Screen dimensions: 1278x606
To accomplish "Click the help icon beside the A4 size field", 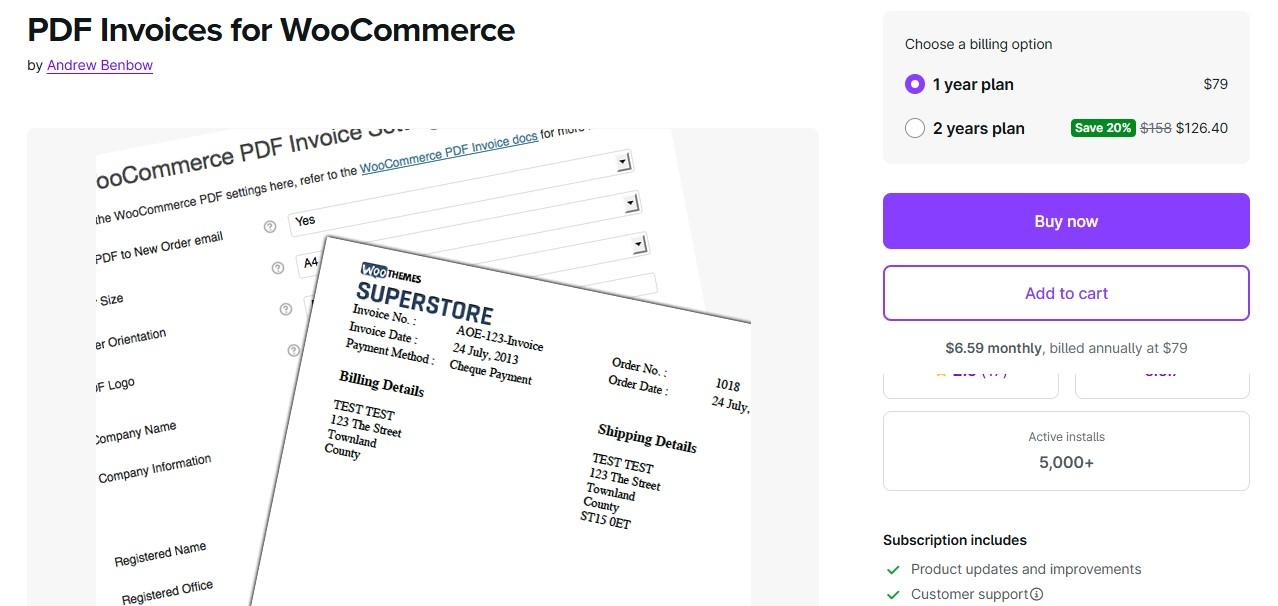I will tap(278, 268).
